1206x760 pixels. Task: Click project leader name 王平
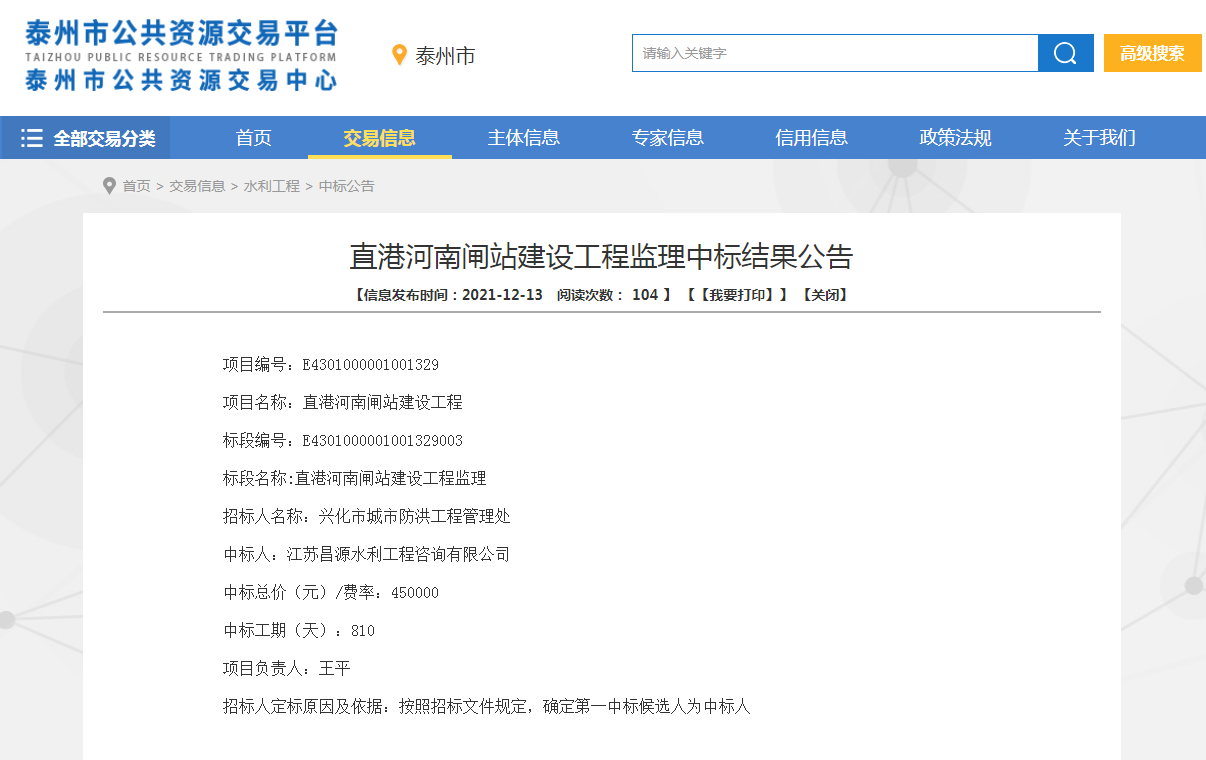(335, 669)
